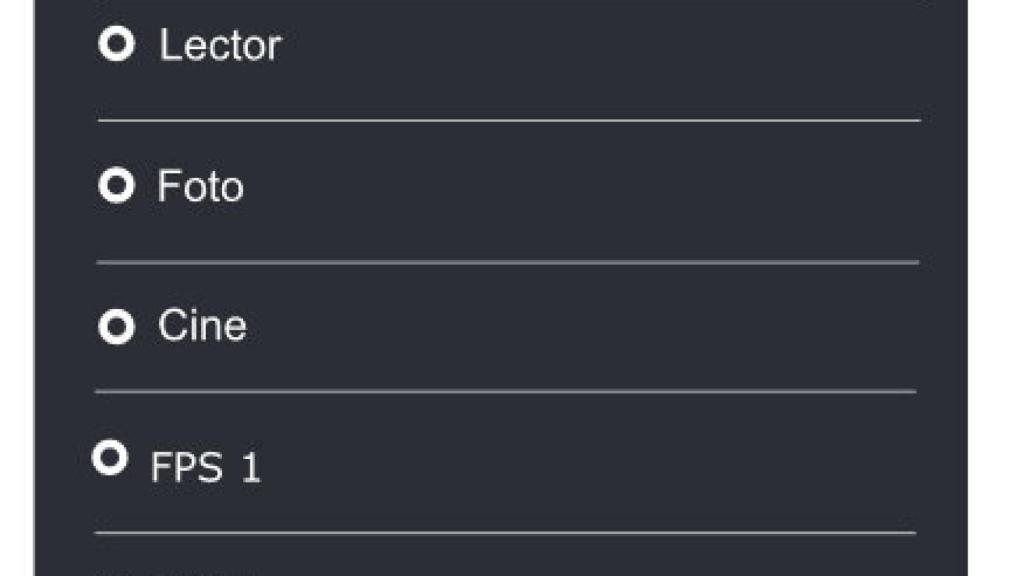1024x576 pixels.
Task: Click the Foto label text
Action: [199, 186]
